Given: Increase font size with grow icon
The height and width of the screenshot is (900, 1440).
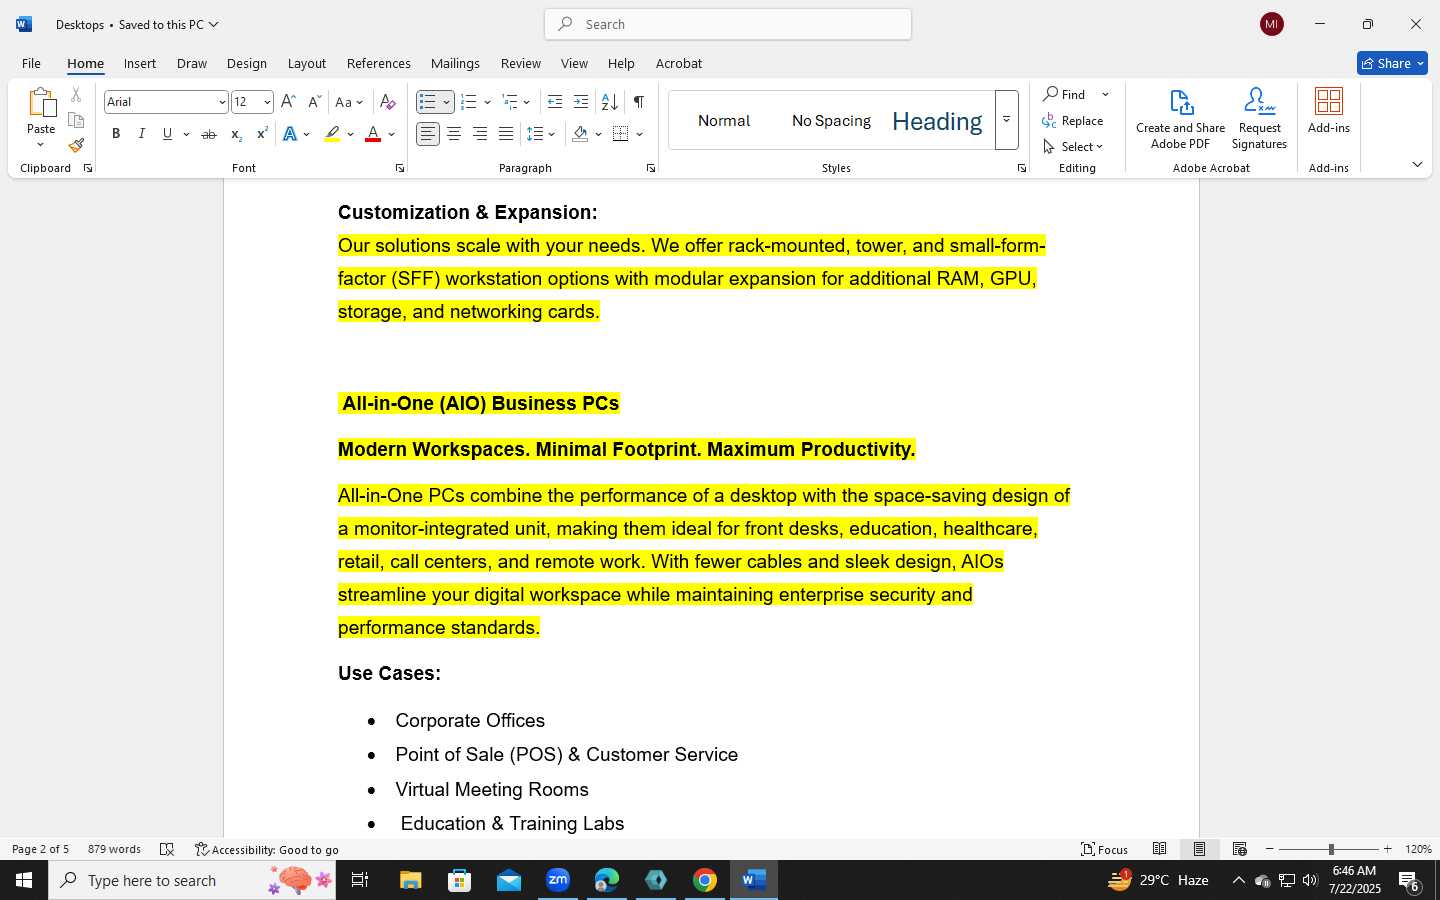Looking at the screenshot, I should click(288, 102).
